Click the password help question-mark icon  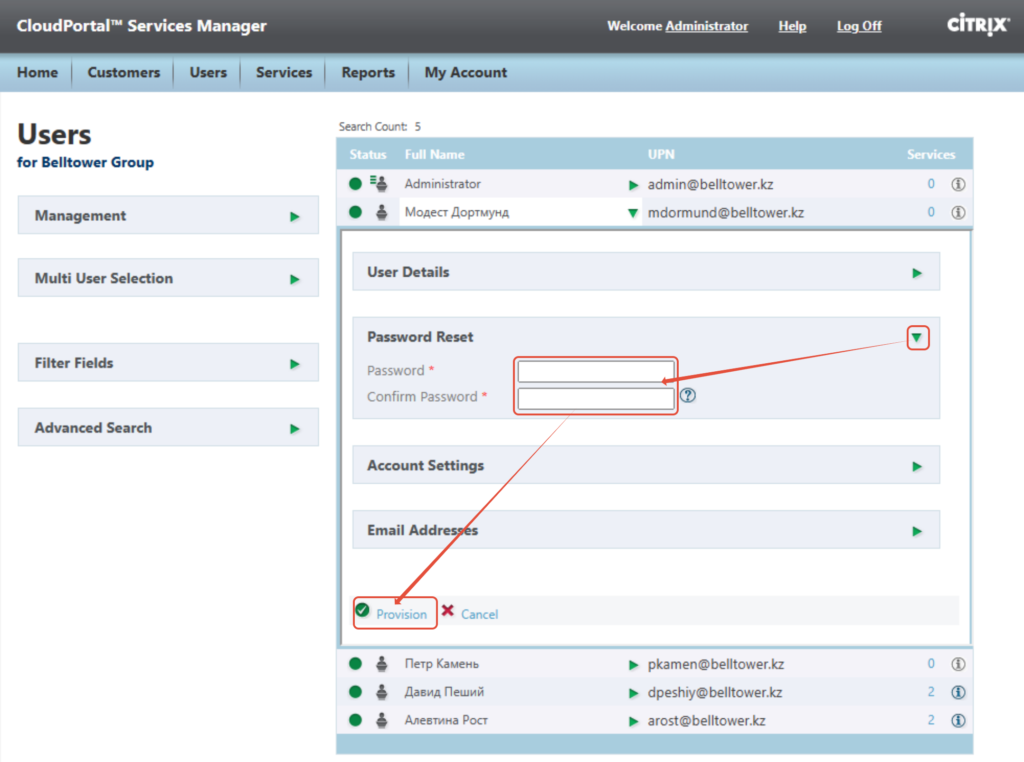pos(688,396)
